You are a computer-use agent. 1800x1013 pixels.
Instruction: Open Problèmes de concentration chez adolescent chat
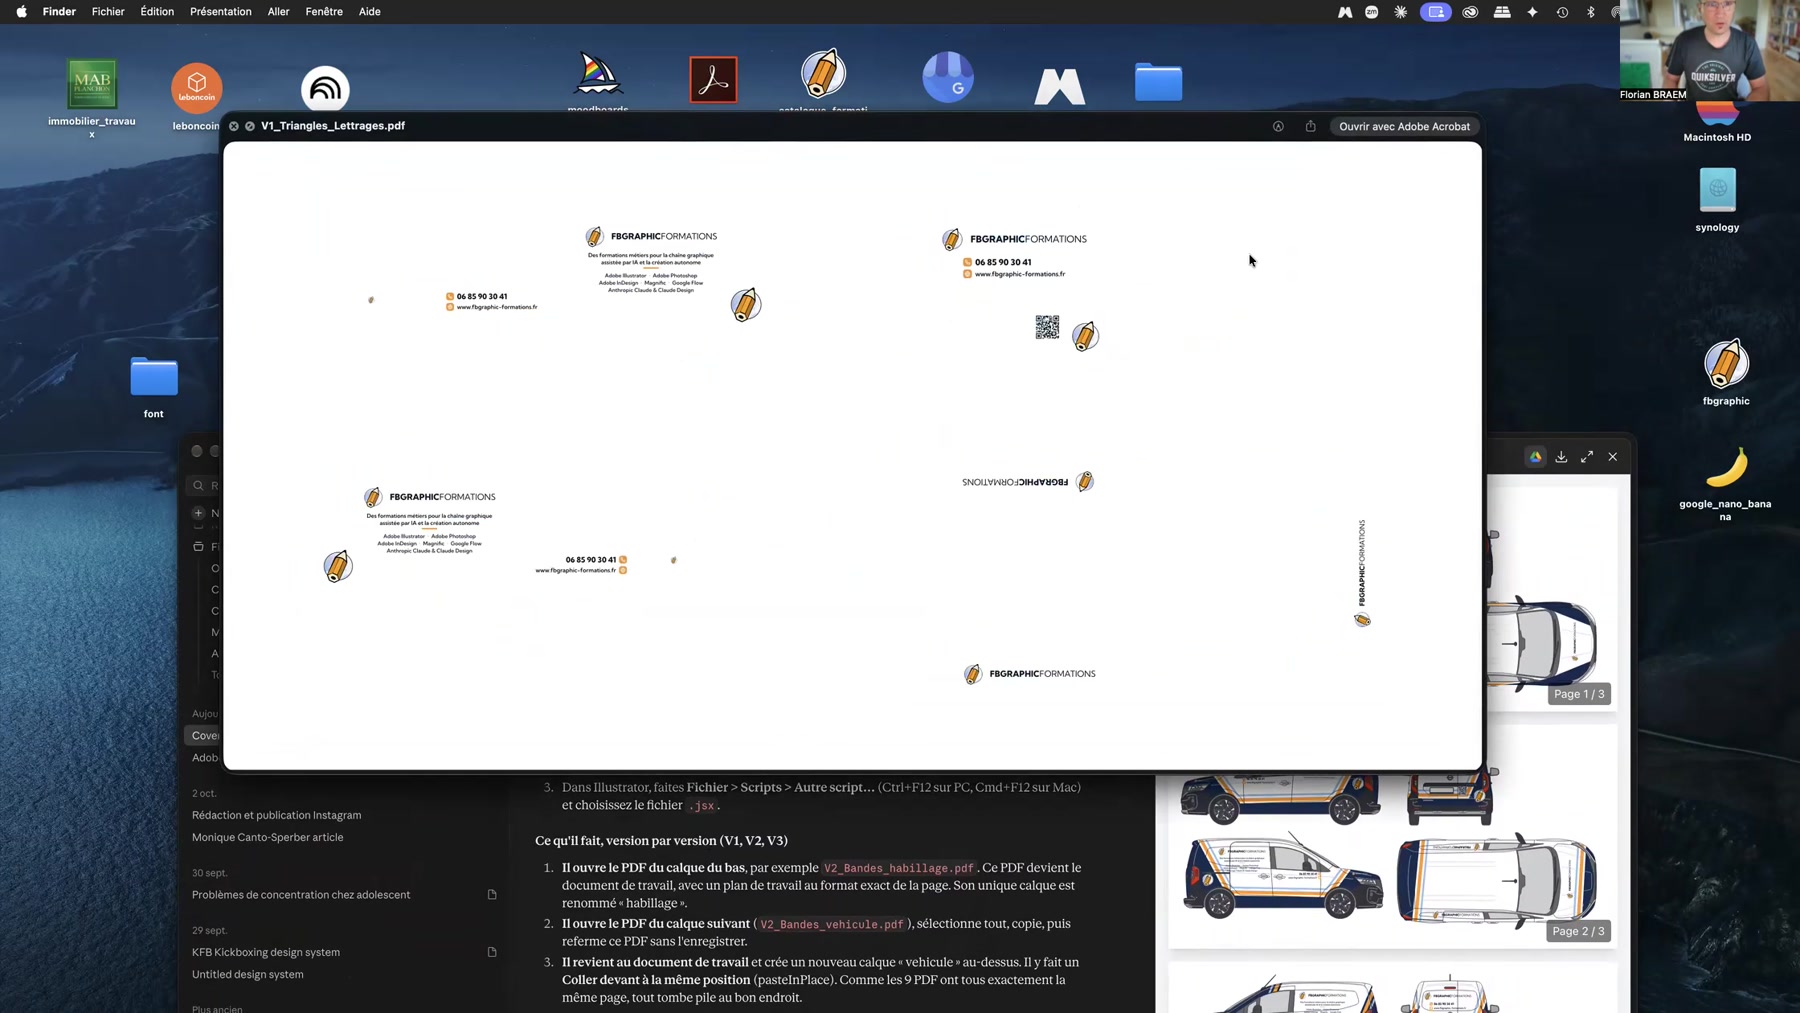pyautogui.click(x=301, y=895)
